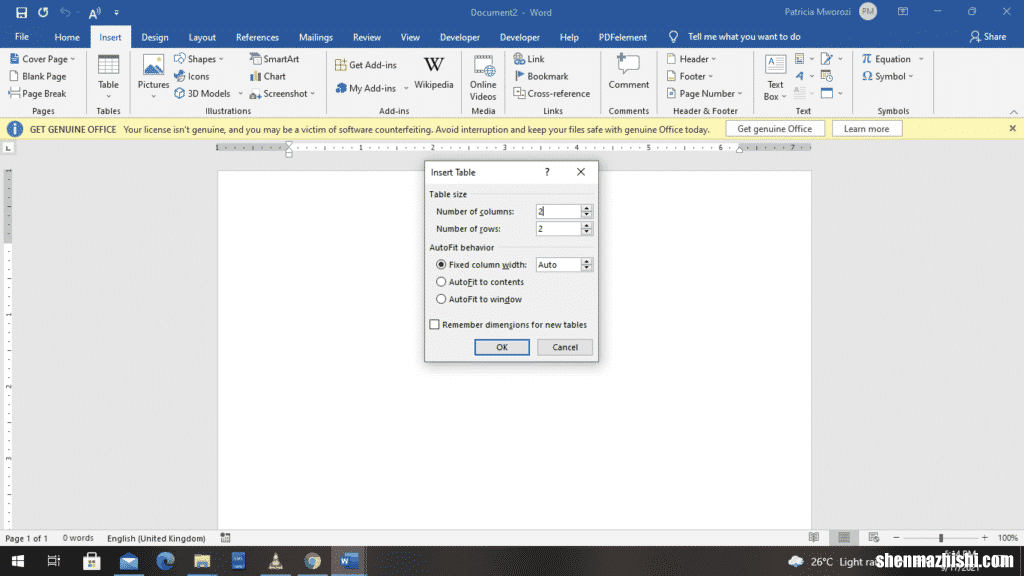The height and width of the screenshot is (576, 1024).
Task: Adjust the Number of rows spinner
Action: (x=586, y=229)
